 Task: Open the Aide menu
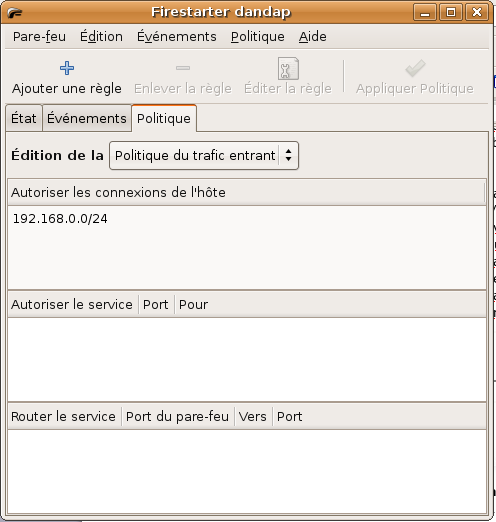click(313, 37)
